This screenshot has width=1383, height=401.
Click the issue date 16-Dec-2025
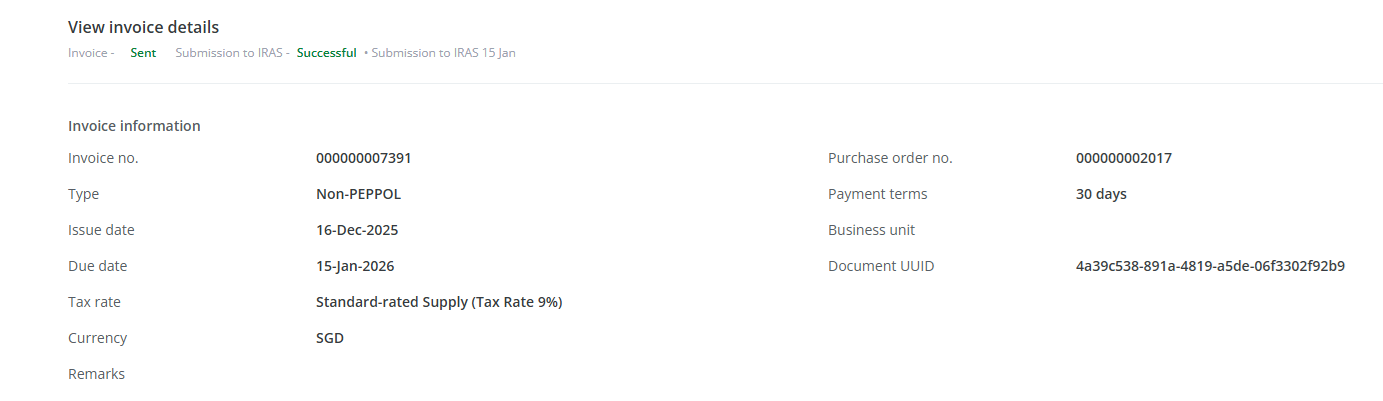(357, 230)
